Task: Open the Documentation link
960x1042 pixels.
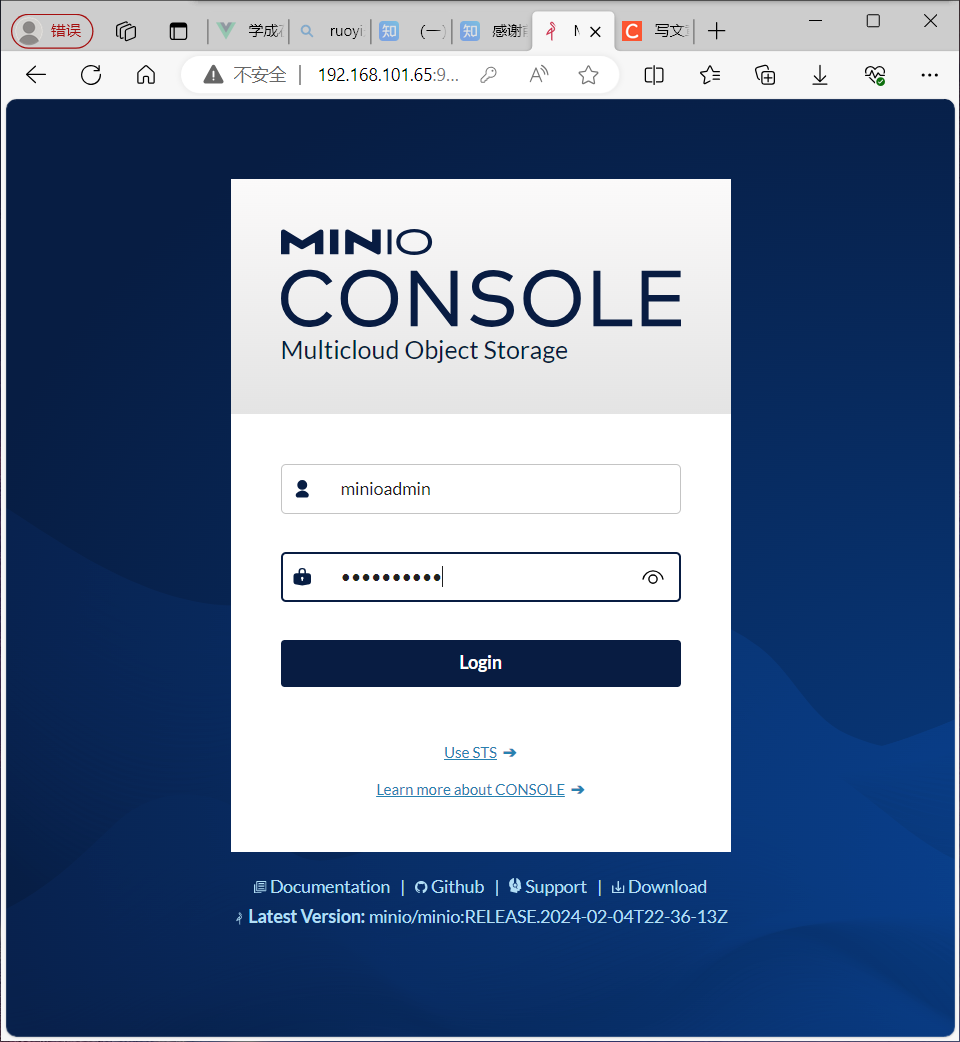Action: tap(322, 887)
